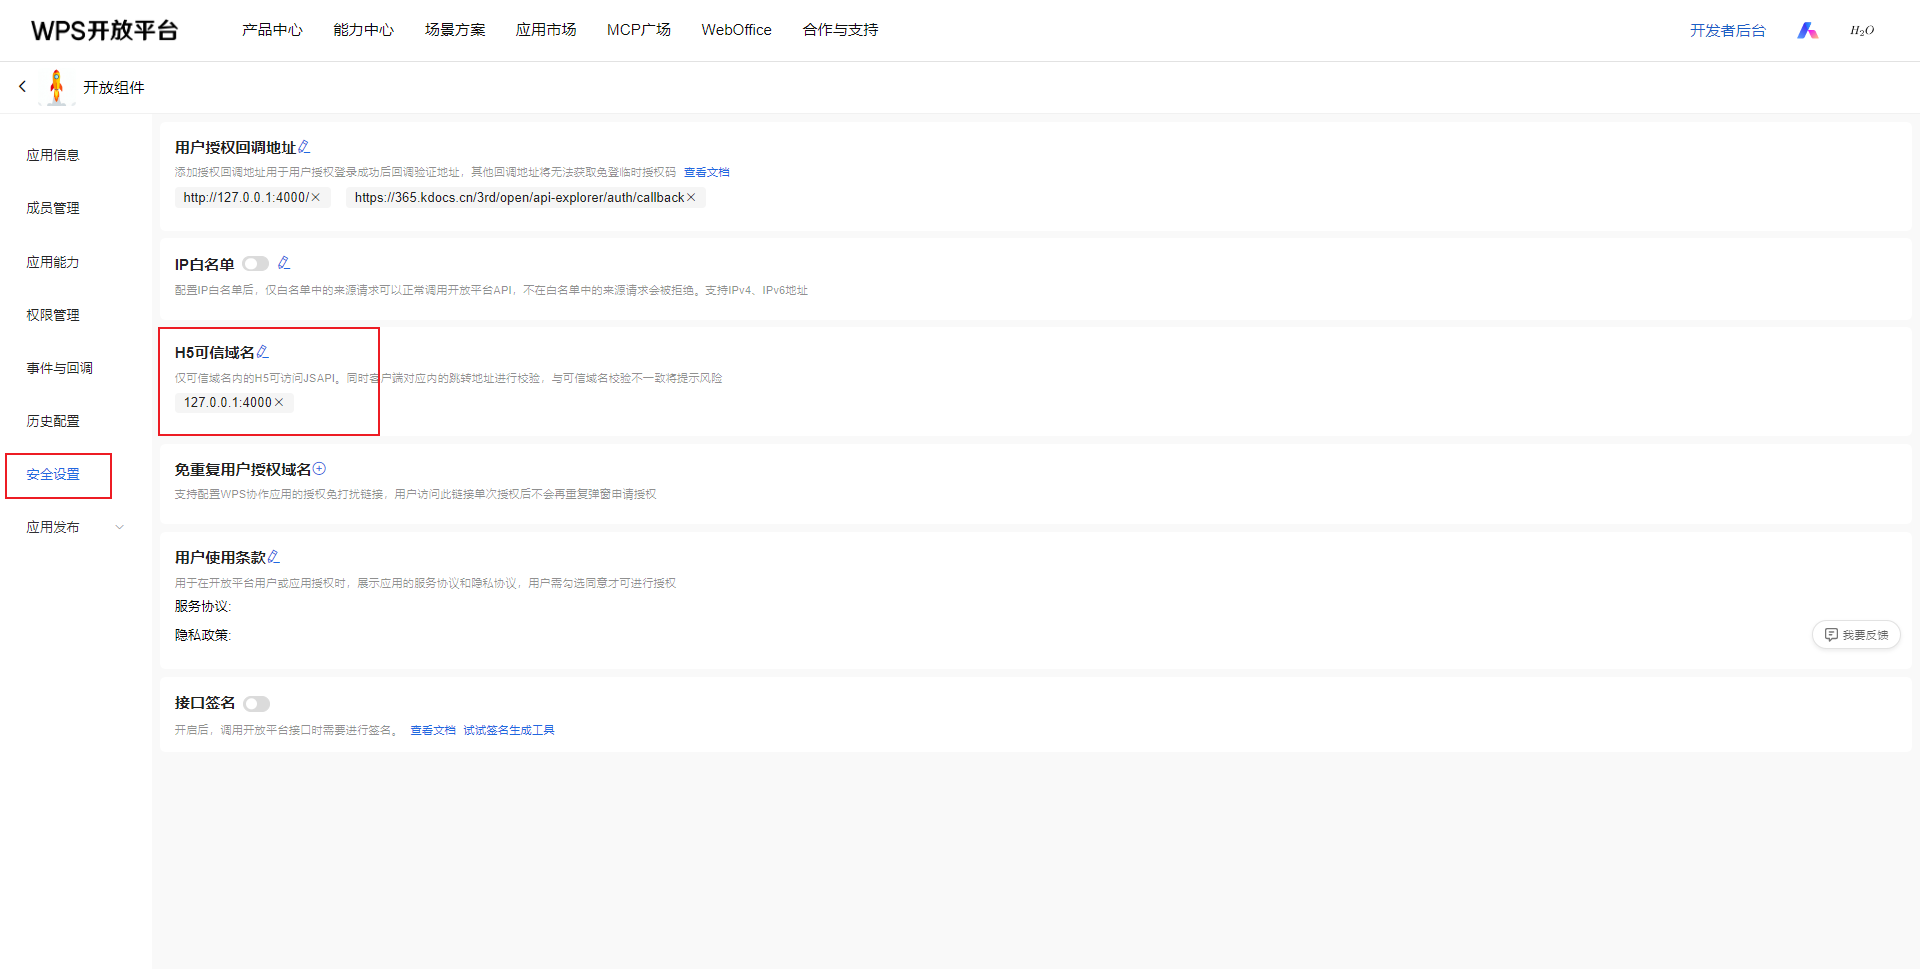Open 查看文档 link under callback address
The width and height of the screenshot is (1920, 969).
click(706, 173)
